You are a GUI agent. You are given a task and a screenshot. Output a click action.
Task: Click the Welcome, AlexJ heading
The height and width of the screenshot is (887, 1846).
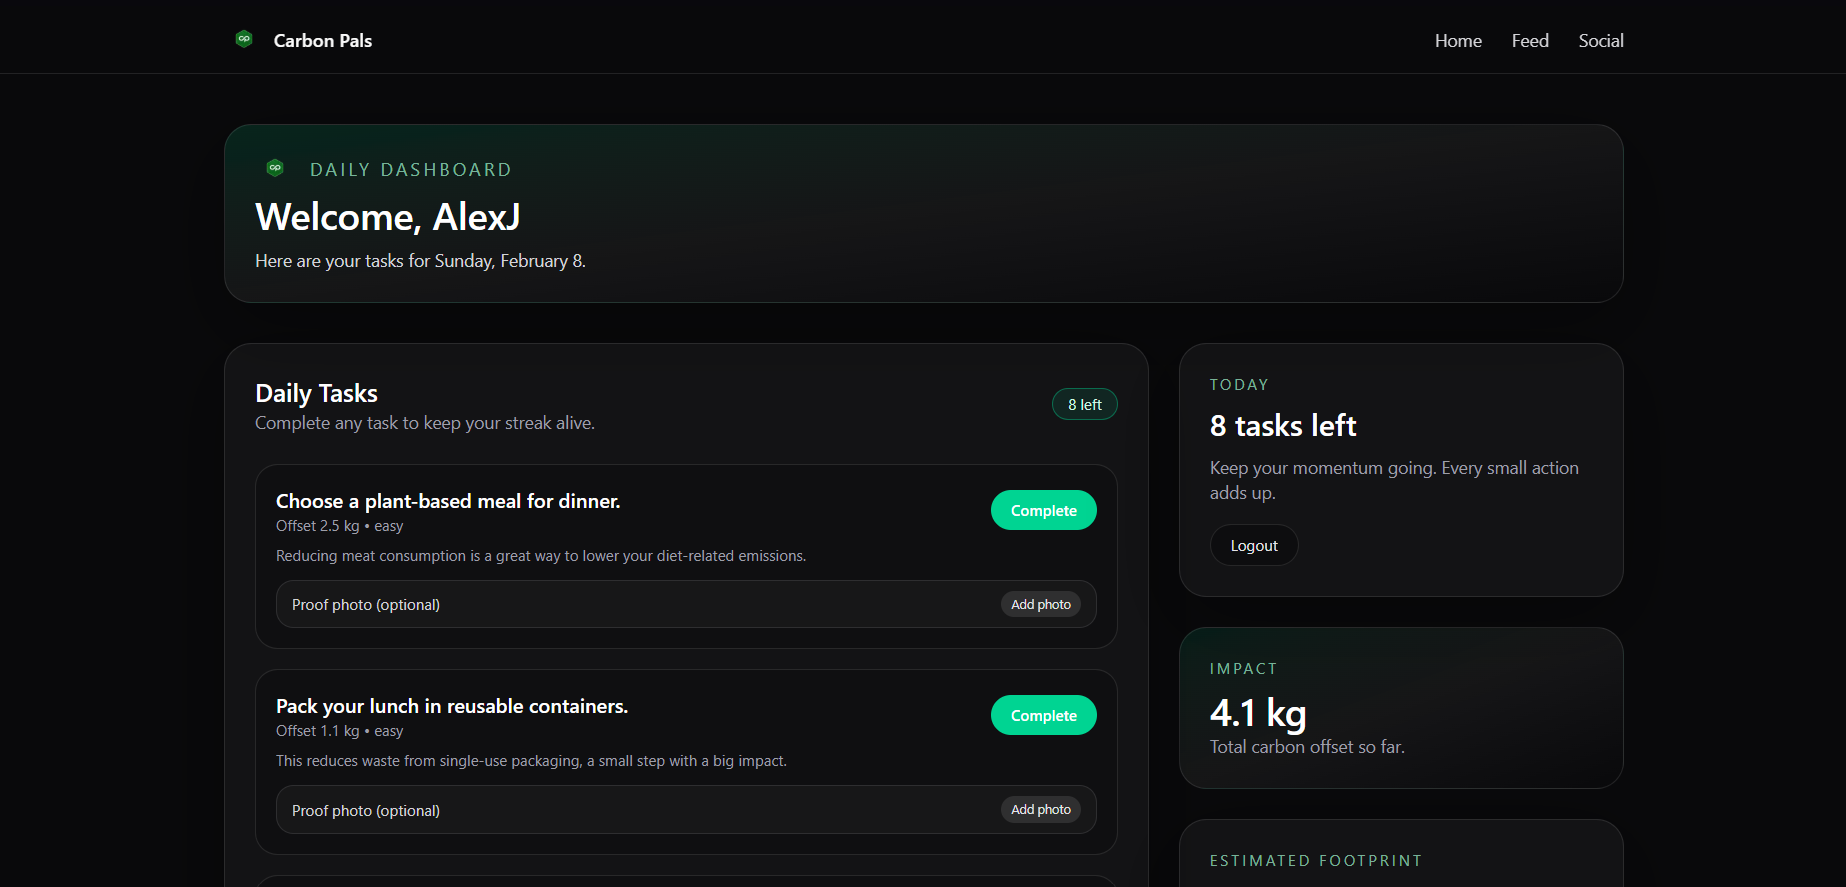click(x=388, y=217)
